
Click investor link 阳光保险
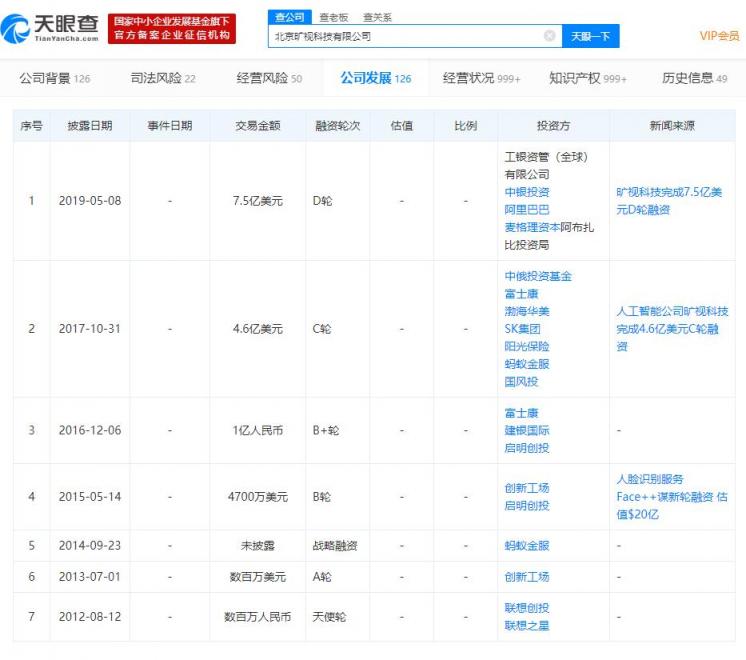coord(527,346)
